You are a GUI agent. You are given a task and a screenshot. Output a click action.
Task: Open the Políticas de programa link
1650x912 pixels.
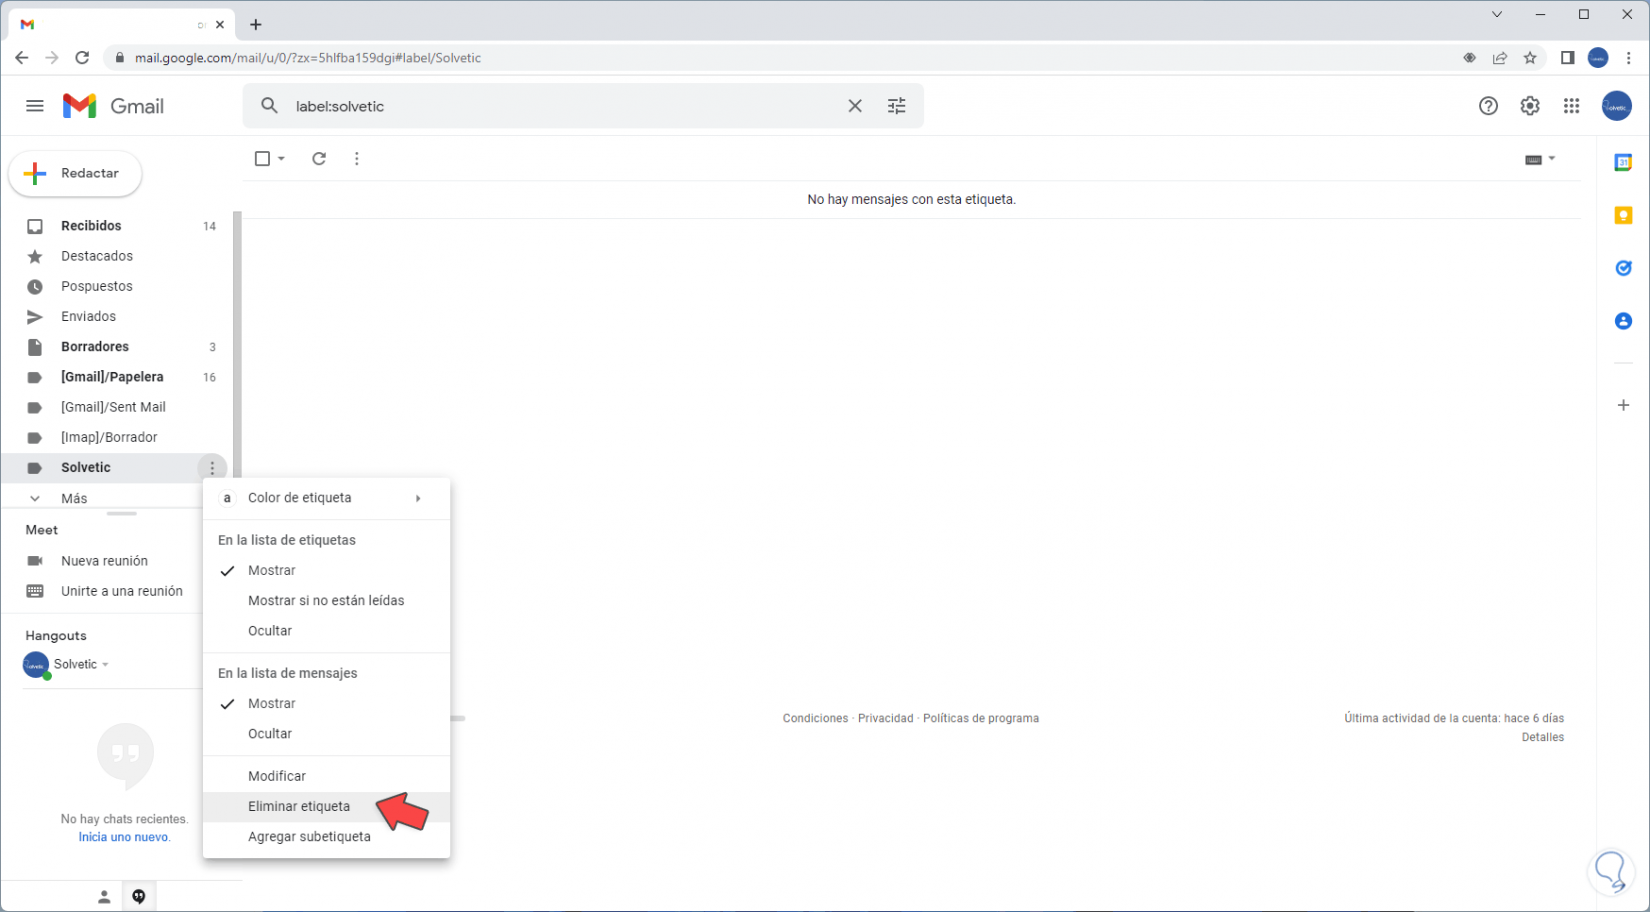click(981, 718)
